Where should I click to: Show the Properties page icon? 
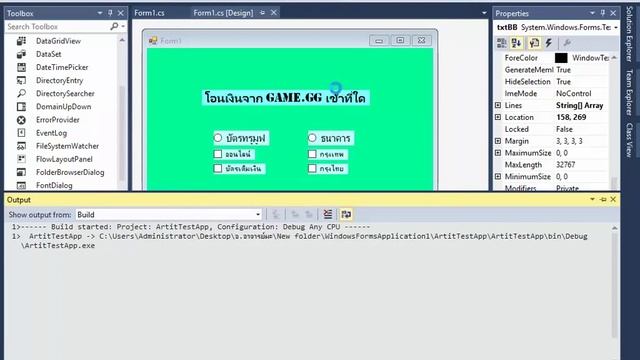533,43
